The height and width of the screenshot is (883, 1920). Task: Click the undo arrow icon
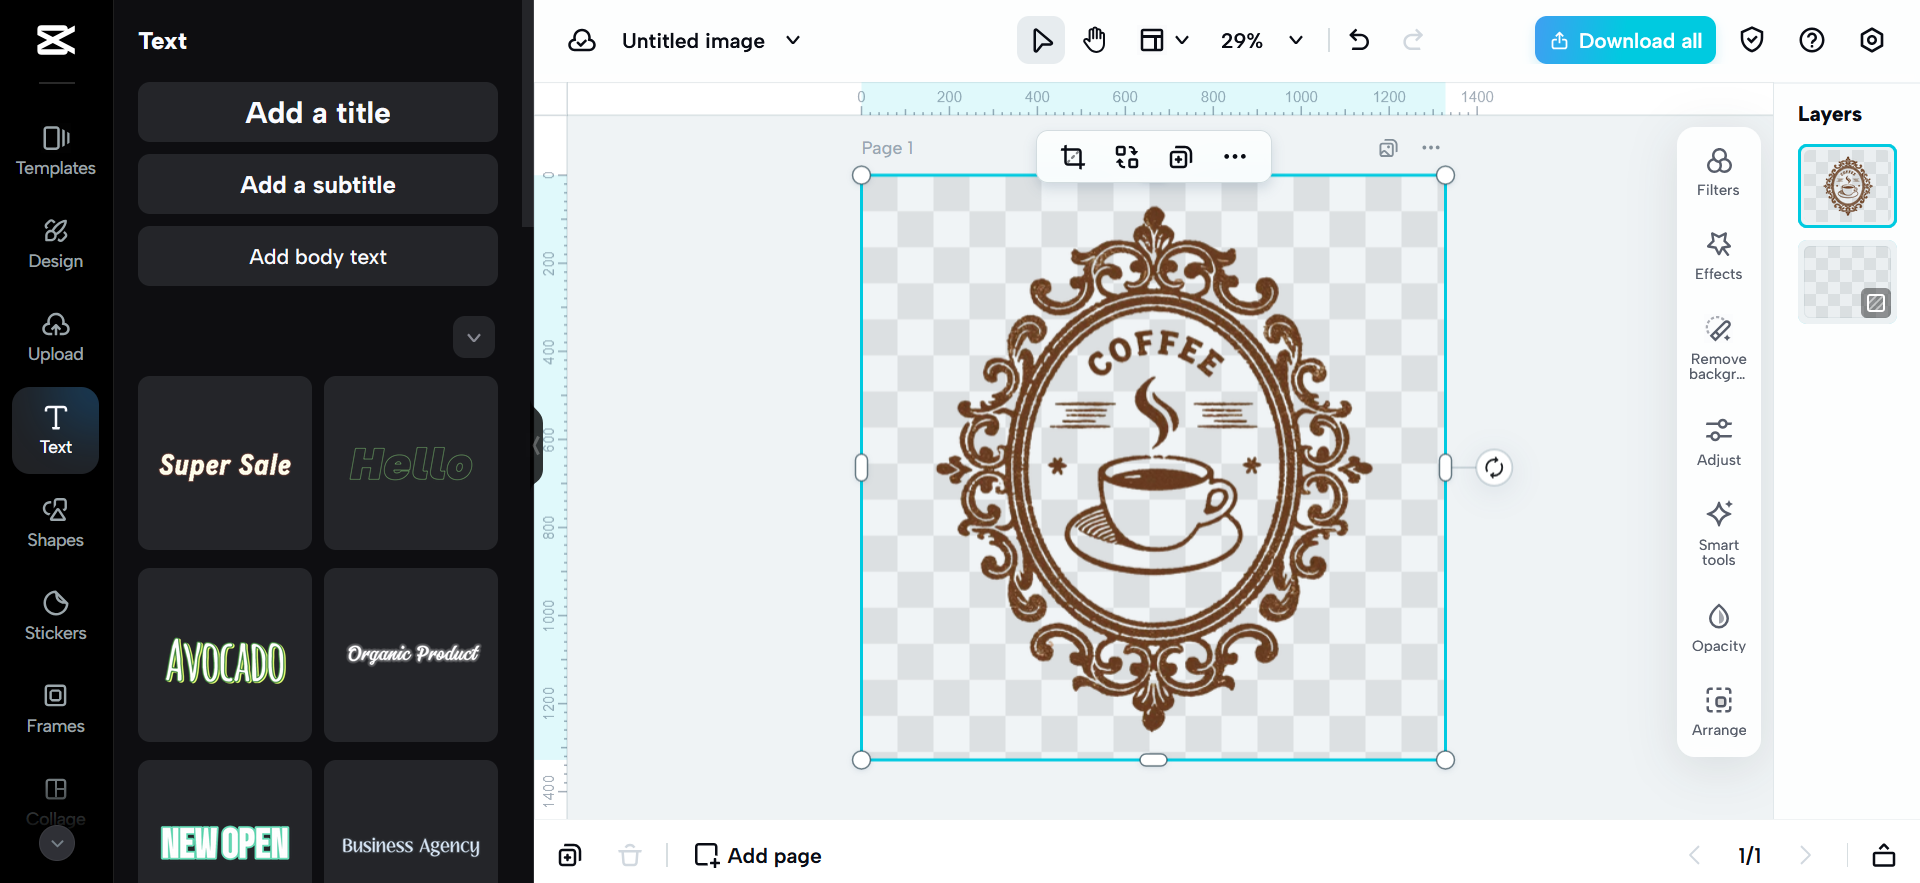1359,41
